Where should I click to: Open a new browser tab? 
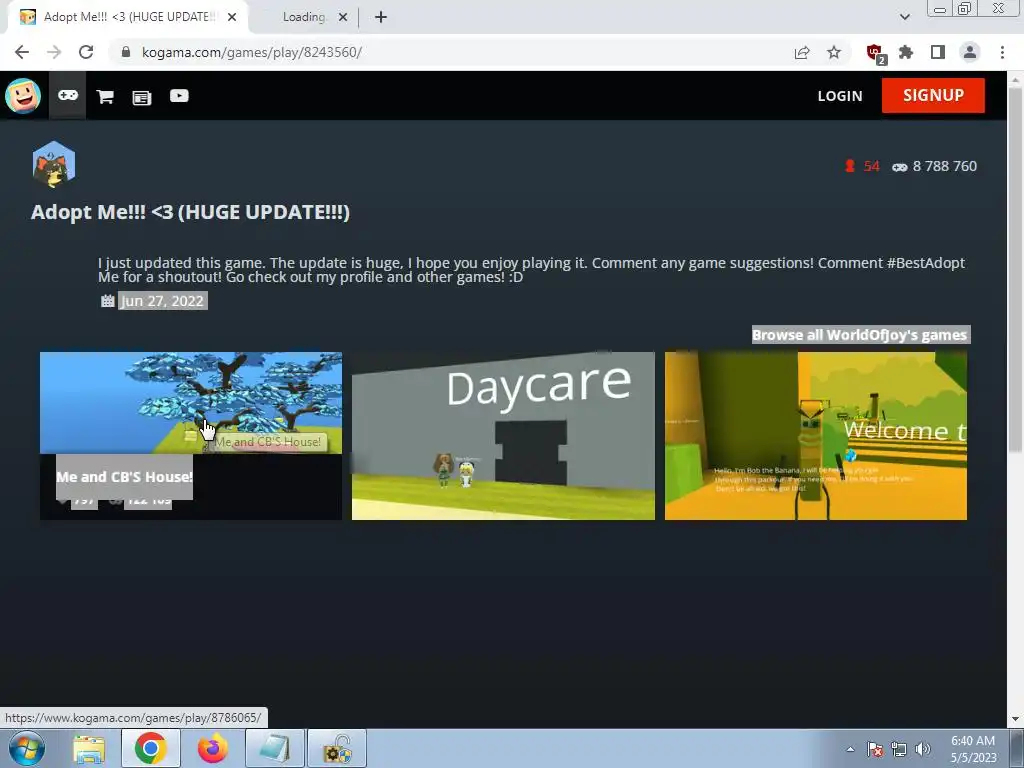[381, 17]
